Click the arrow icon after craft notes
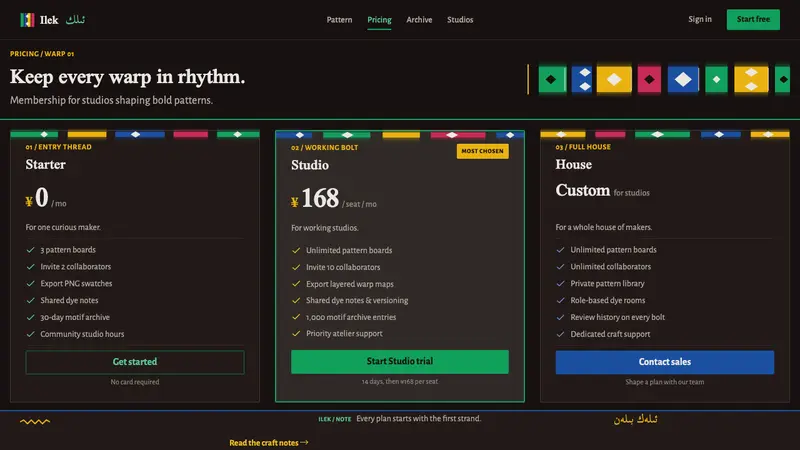The width and height of the screenshot is (800, 450). point(305,442)
